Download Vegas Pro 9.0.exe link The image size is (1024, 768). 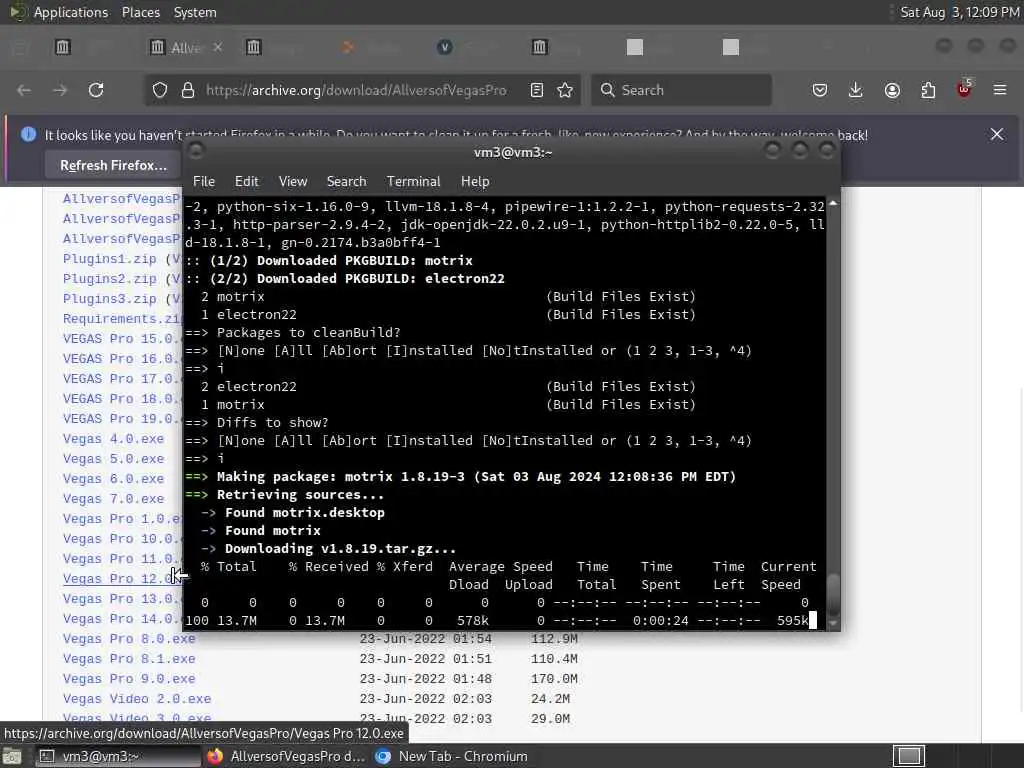pyautogui.click(x=129, y=679)
